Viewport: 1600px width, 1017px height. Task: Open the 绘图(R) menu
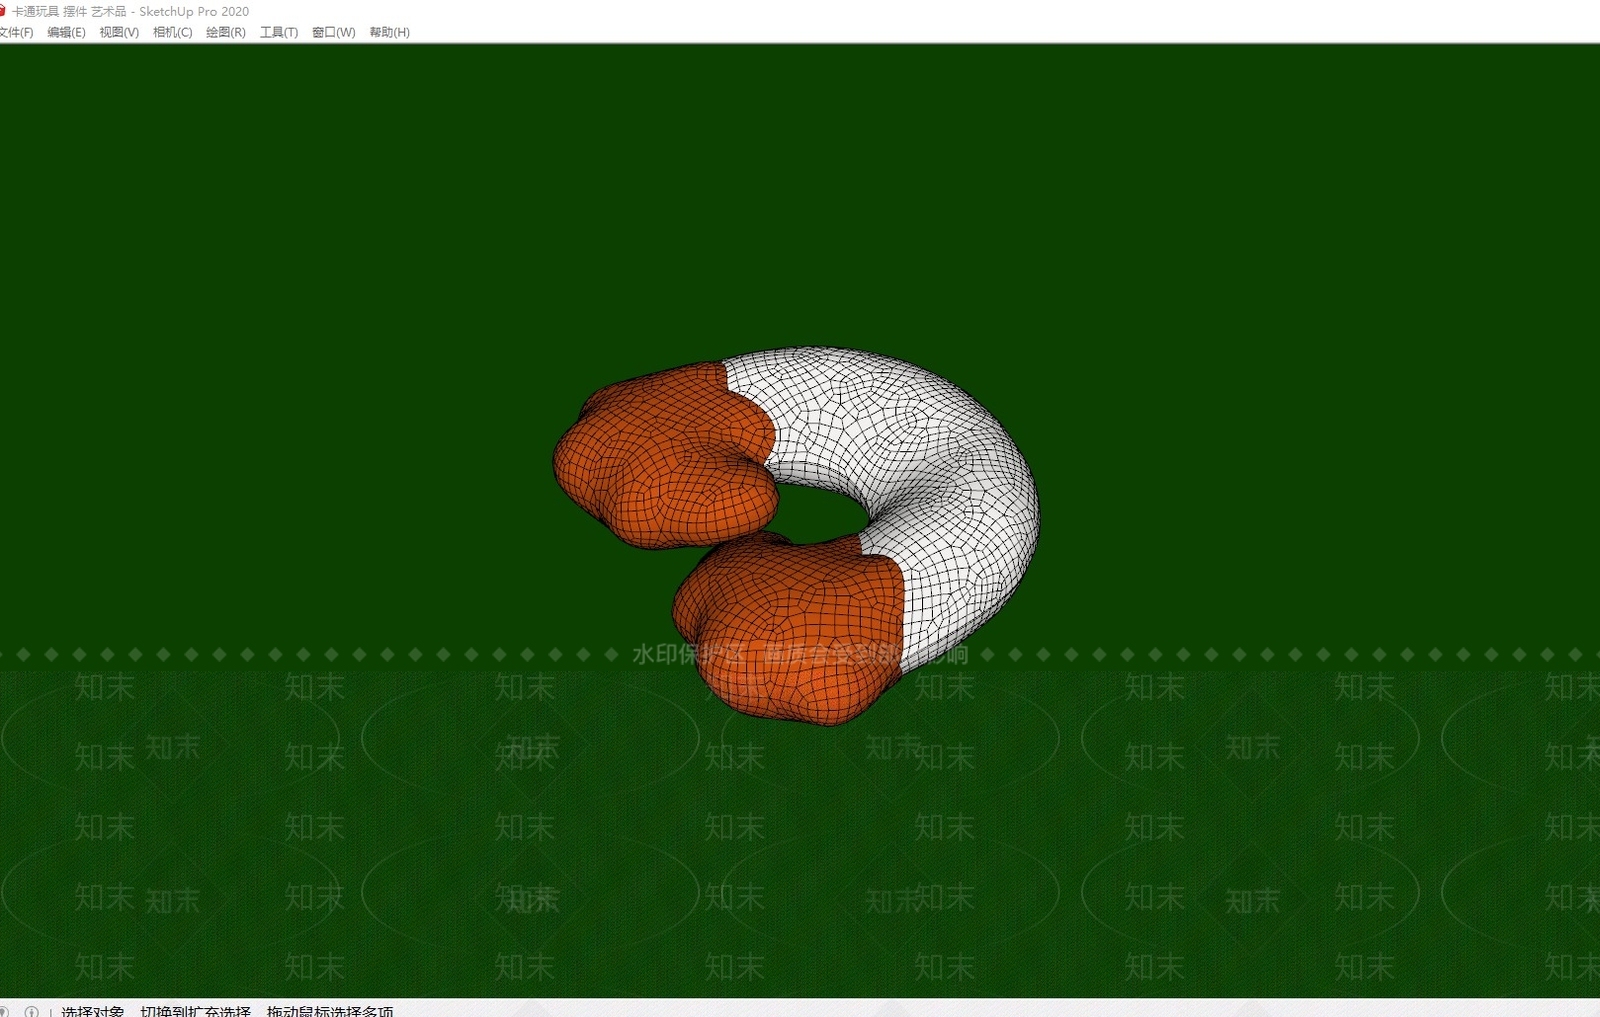coord(225,32)
